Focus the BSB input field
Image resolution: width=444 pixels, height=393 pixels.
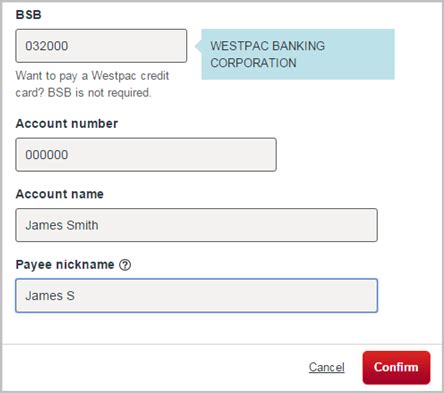point(101,46)
